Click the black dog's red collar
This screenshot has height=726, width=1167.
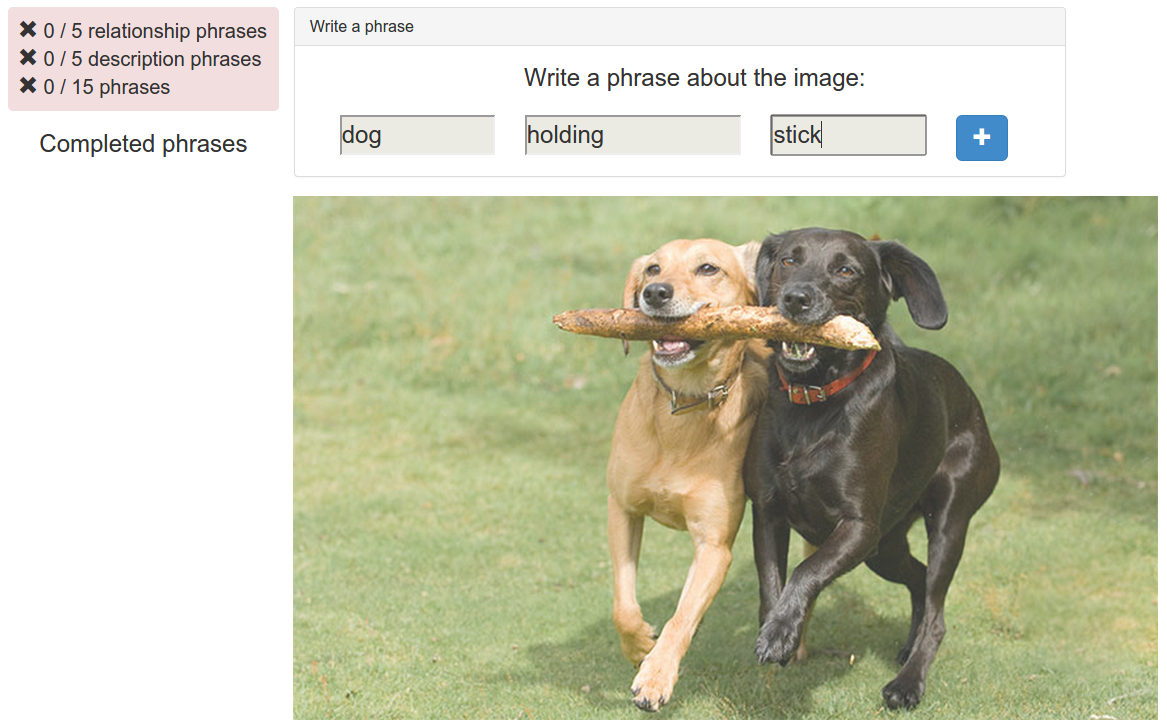click(825, 381)
